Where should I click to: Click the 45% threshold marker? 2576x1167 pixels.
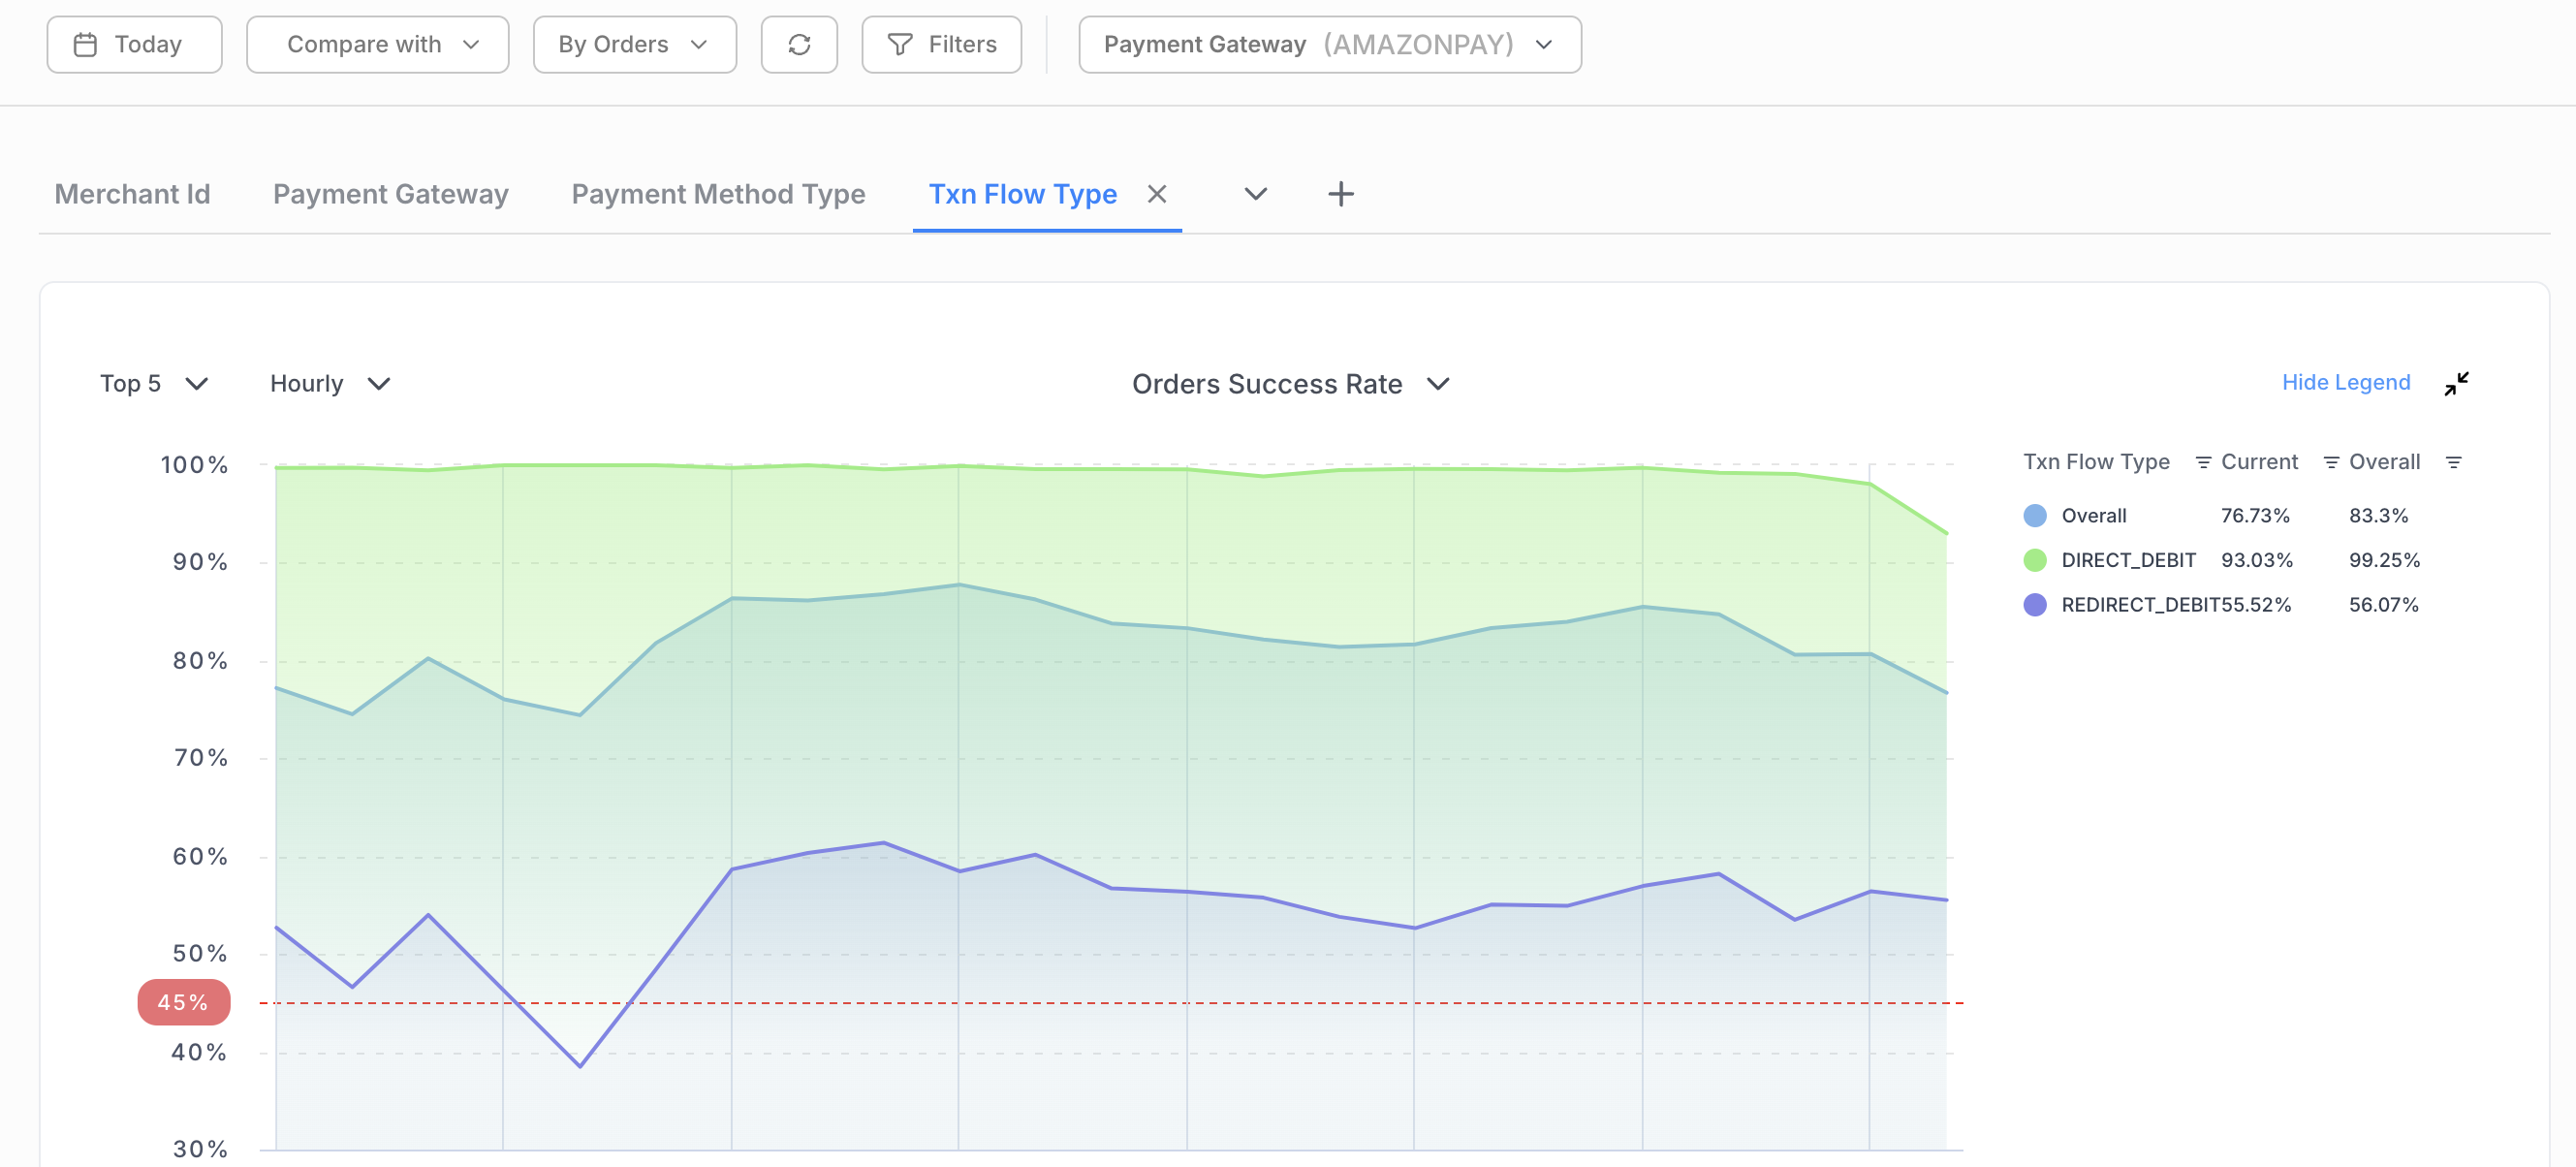184,1002
